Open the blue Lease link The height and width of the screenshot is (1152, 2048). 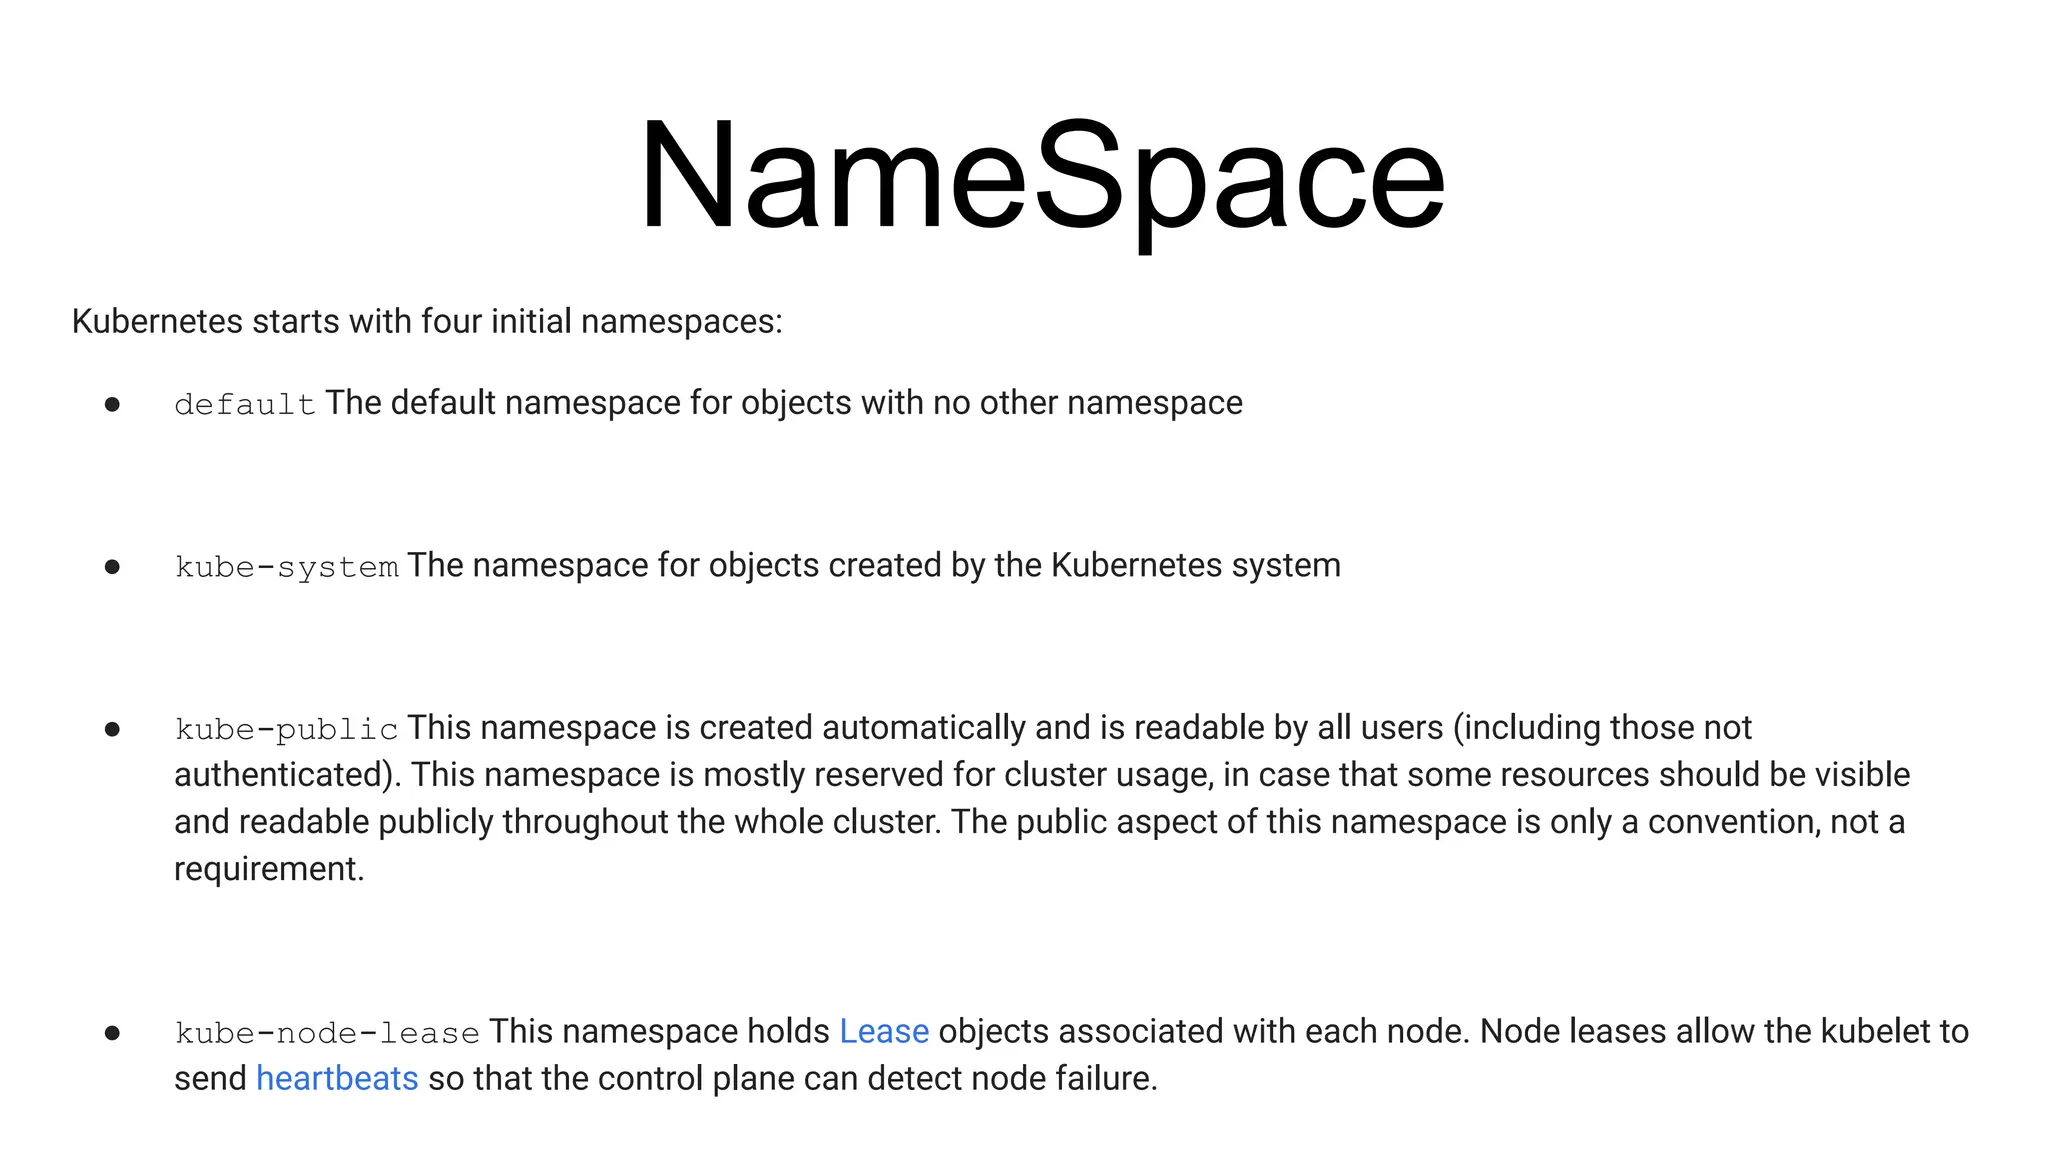point(884,1031)
